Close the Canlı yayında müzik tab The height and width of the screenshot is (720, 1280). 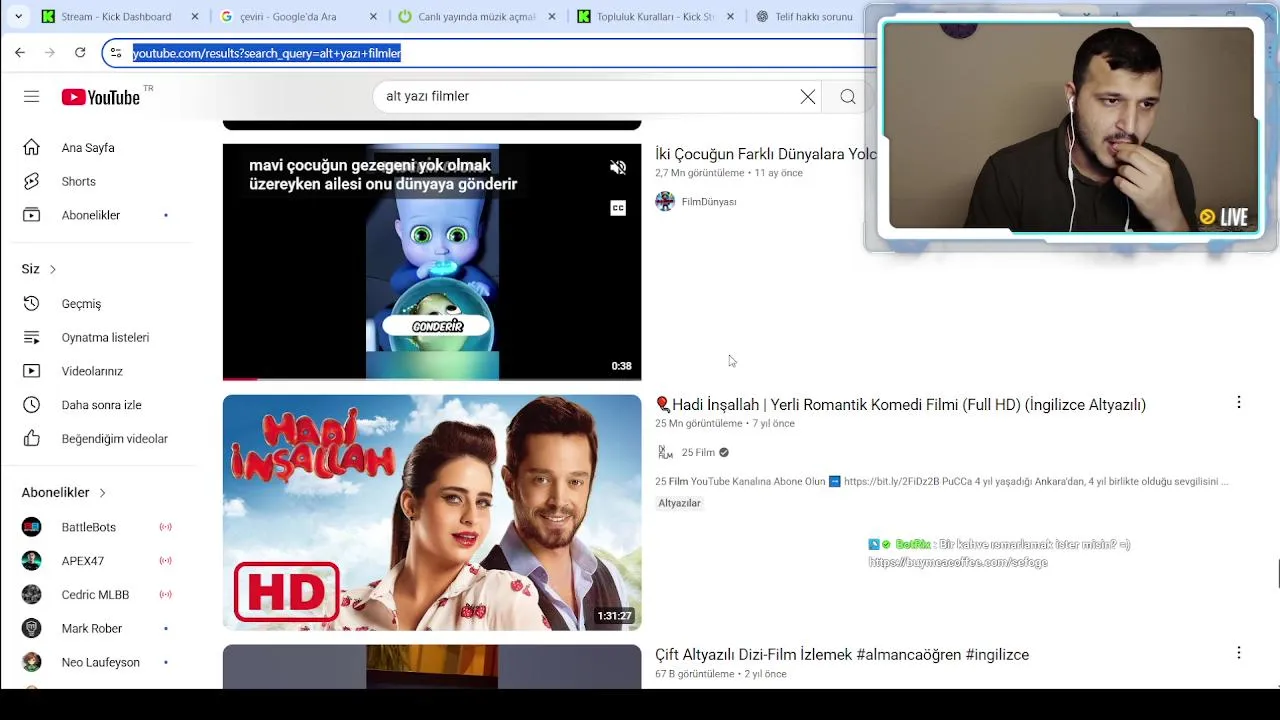tap(551, 17)
